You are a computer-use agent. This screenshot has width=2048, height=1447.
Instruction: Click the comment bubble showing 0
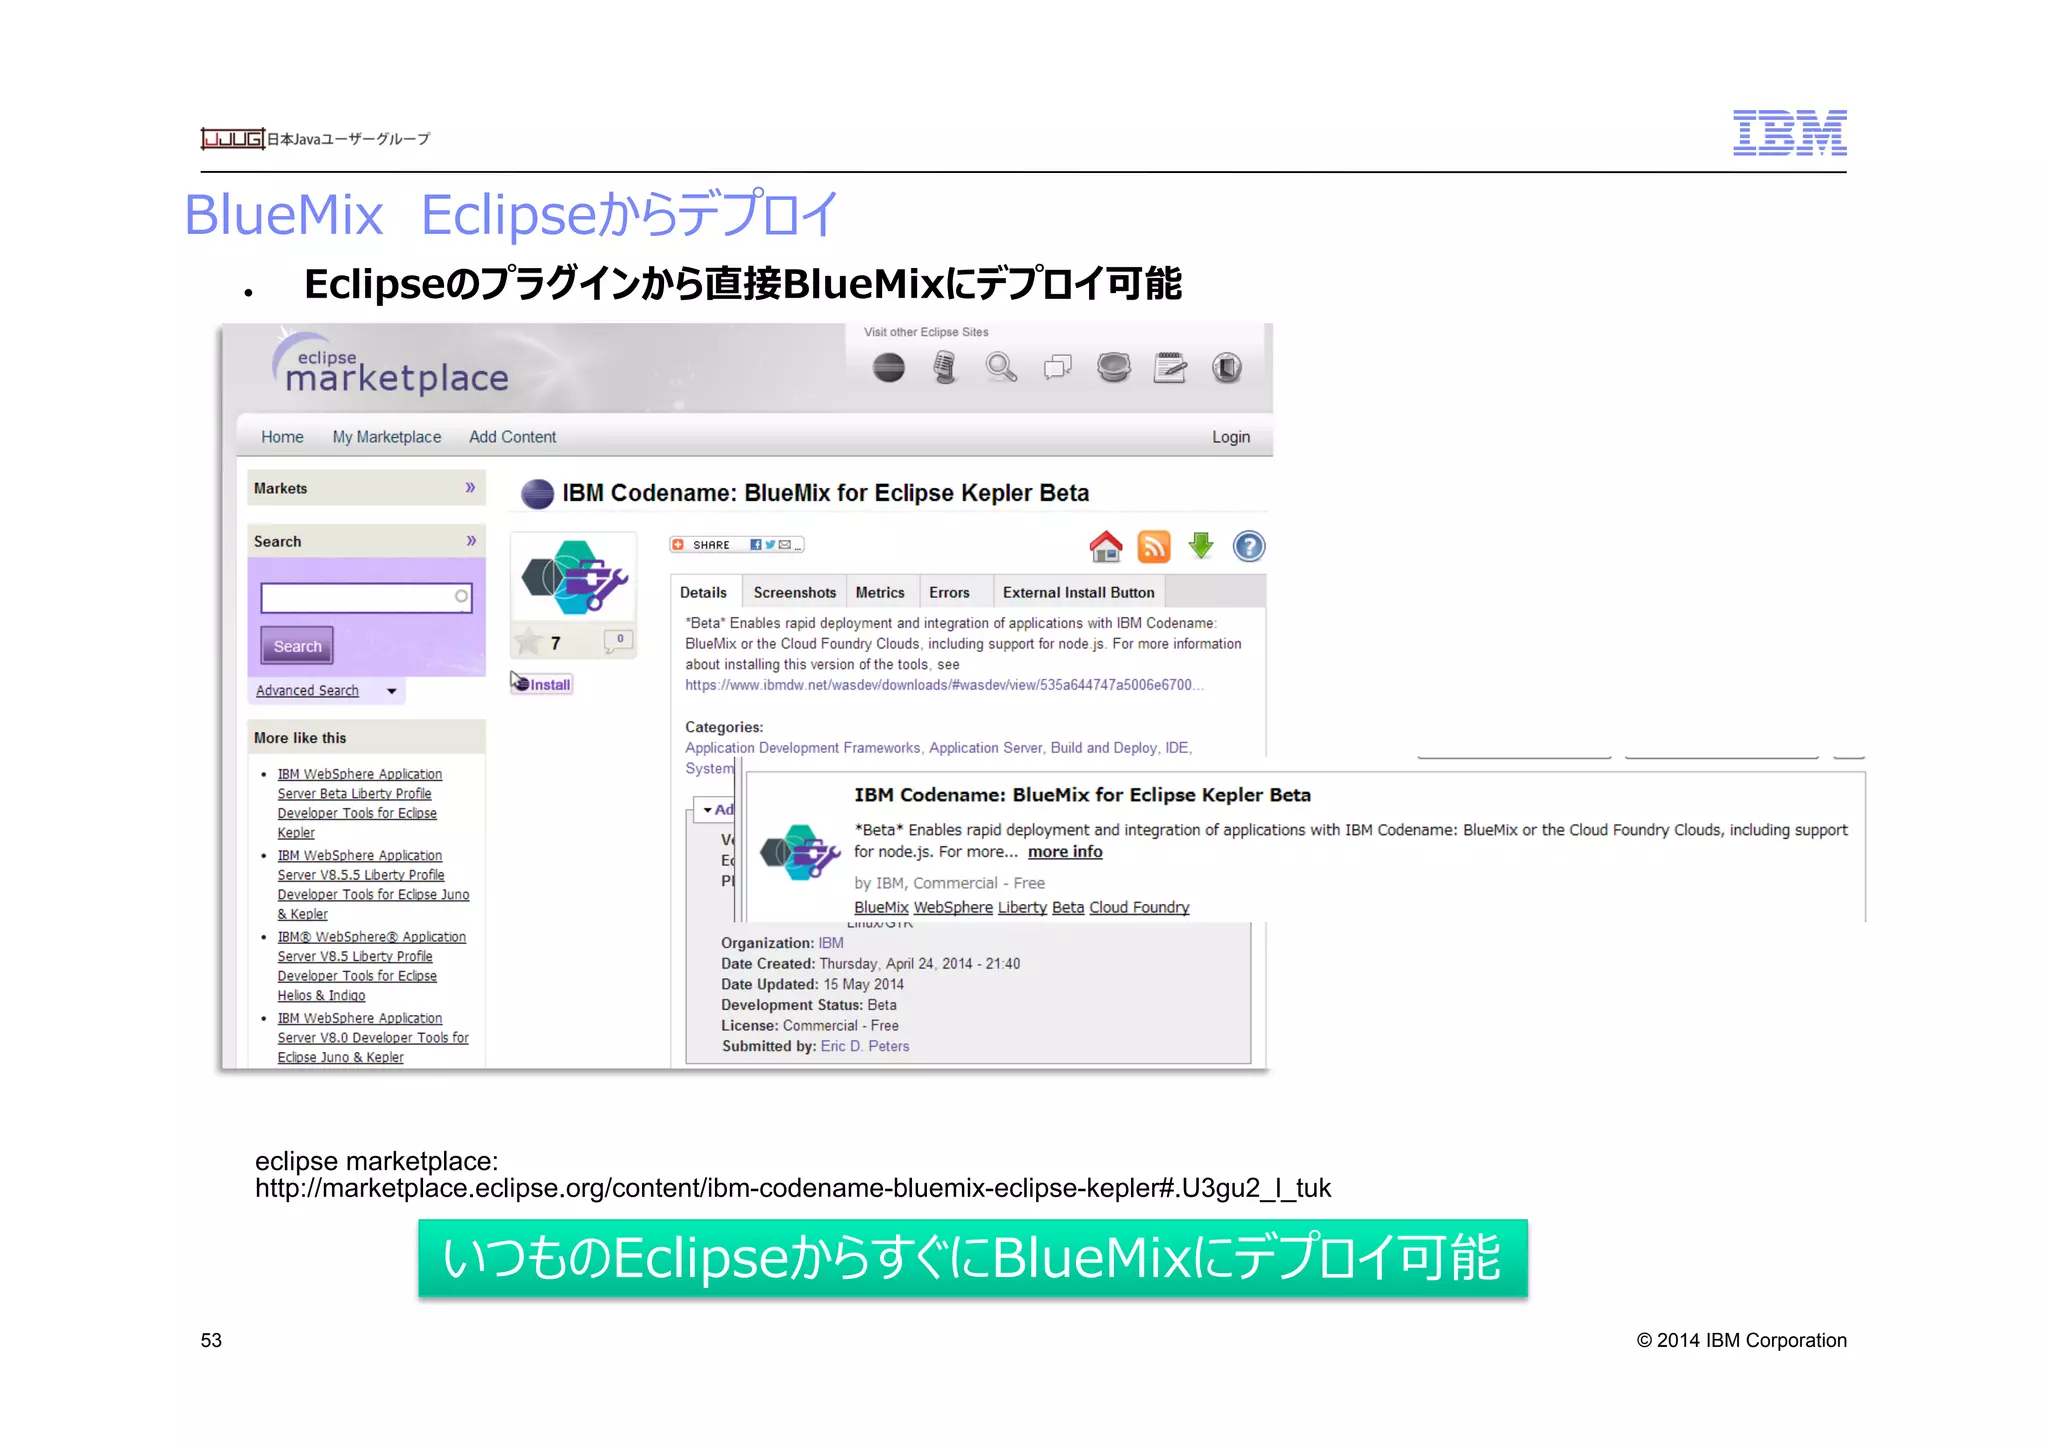[x=618, y=640]
